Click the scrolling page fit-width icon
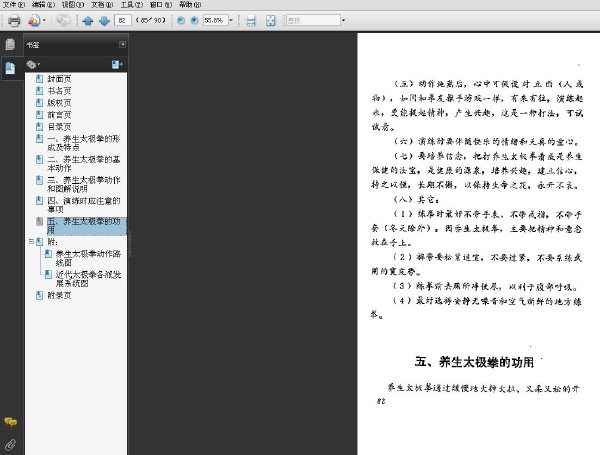Screen dimensions: 600x455 [x=251, y=21]
